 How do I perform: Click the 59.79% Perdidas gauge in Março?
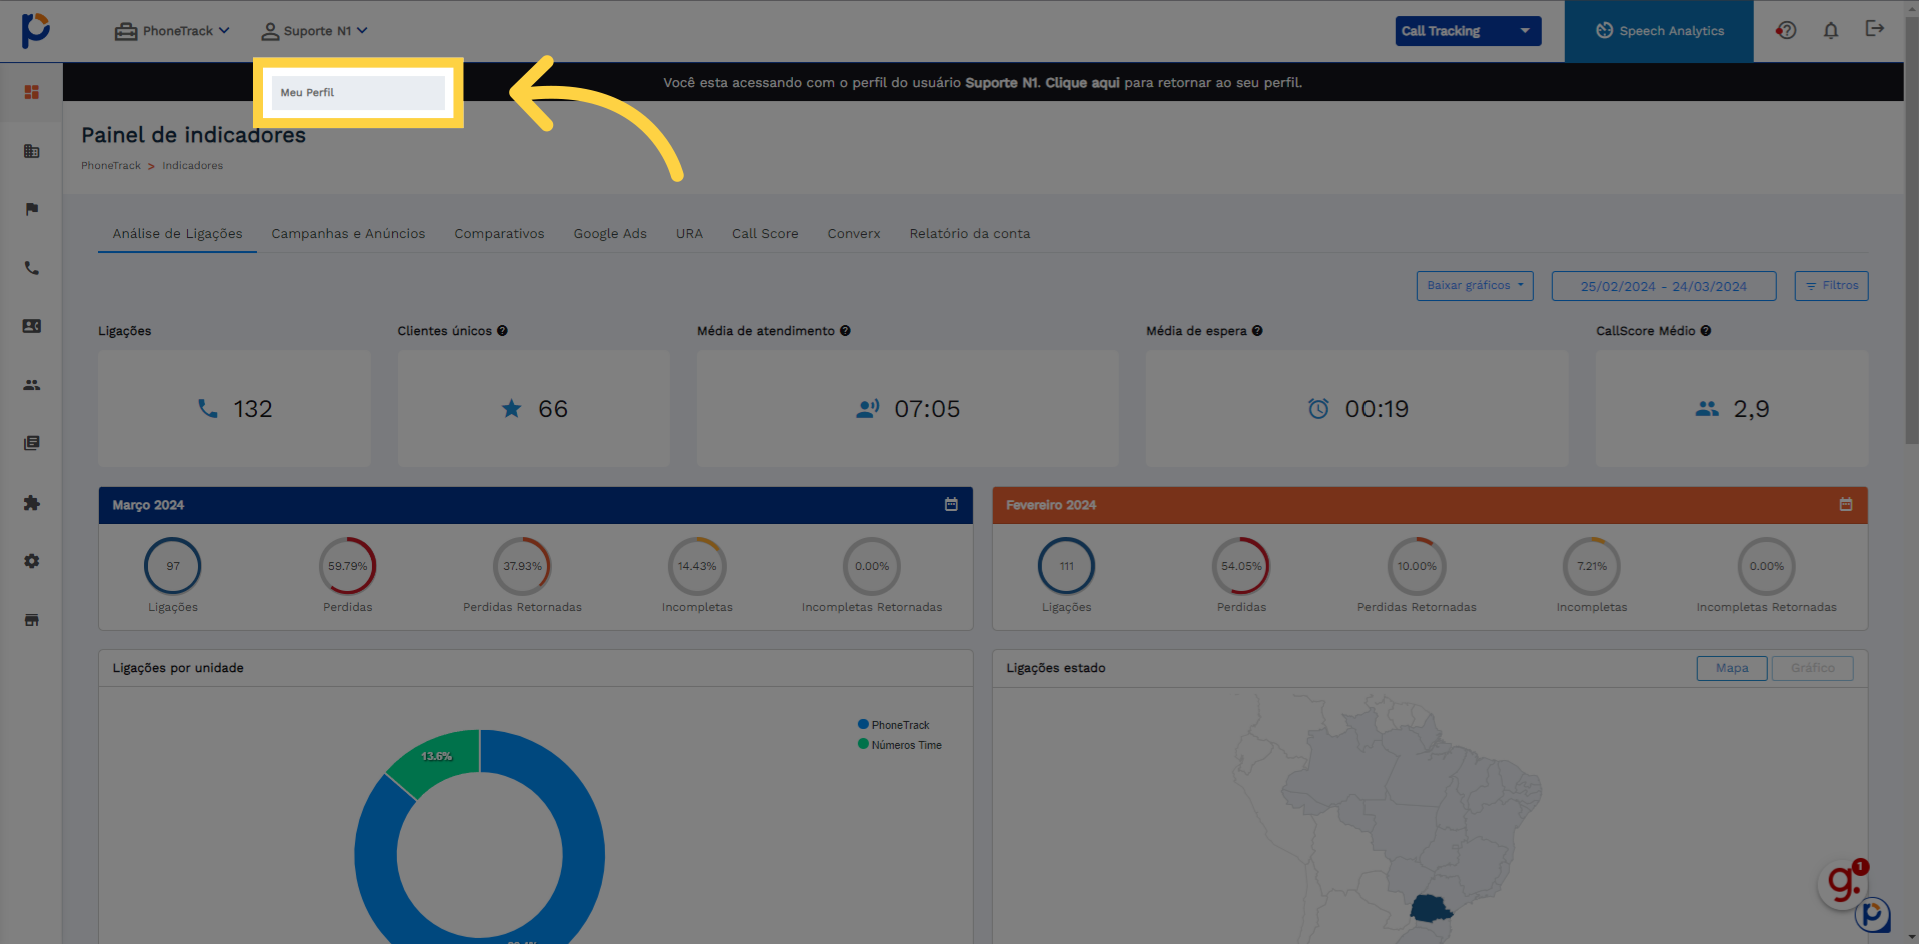347,566
